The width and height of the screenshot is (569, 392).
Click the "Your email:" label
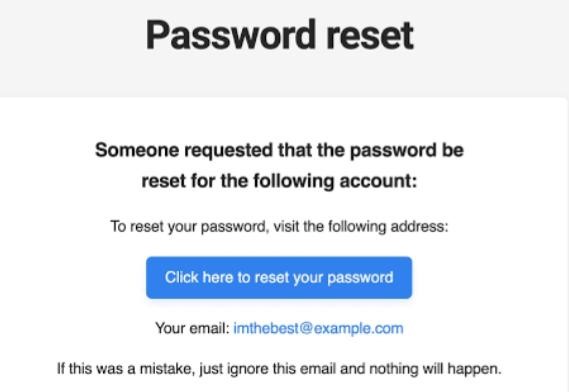pyautogui.click(x=192, y=328)
